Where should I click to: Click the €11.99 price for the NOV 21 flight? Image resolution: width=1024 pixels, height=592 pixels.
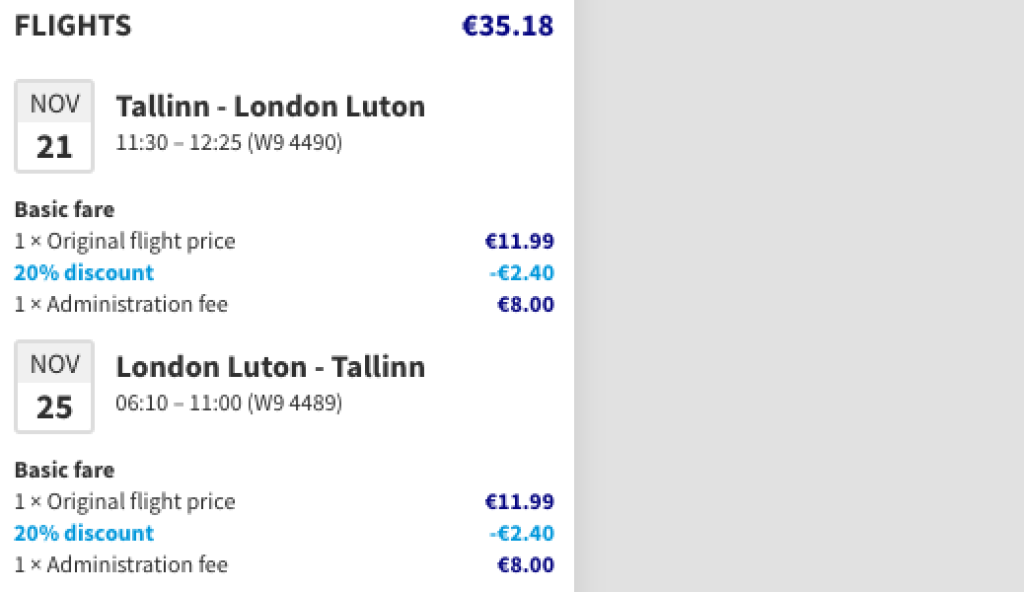click(519, 241)
